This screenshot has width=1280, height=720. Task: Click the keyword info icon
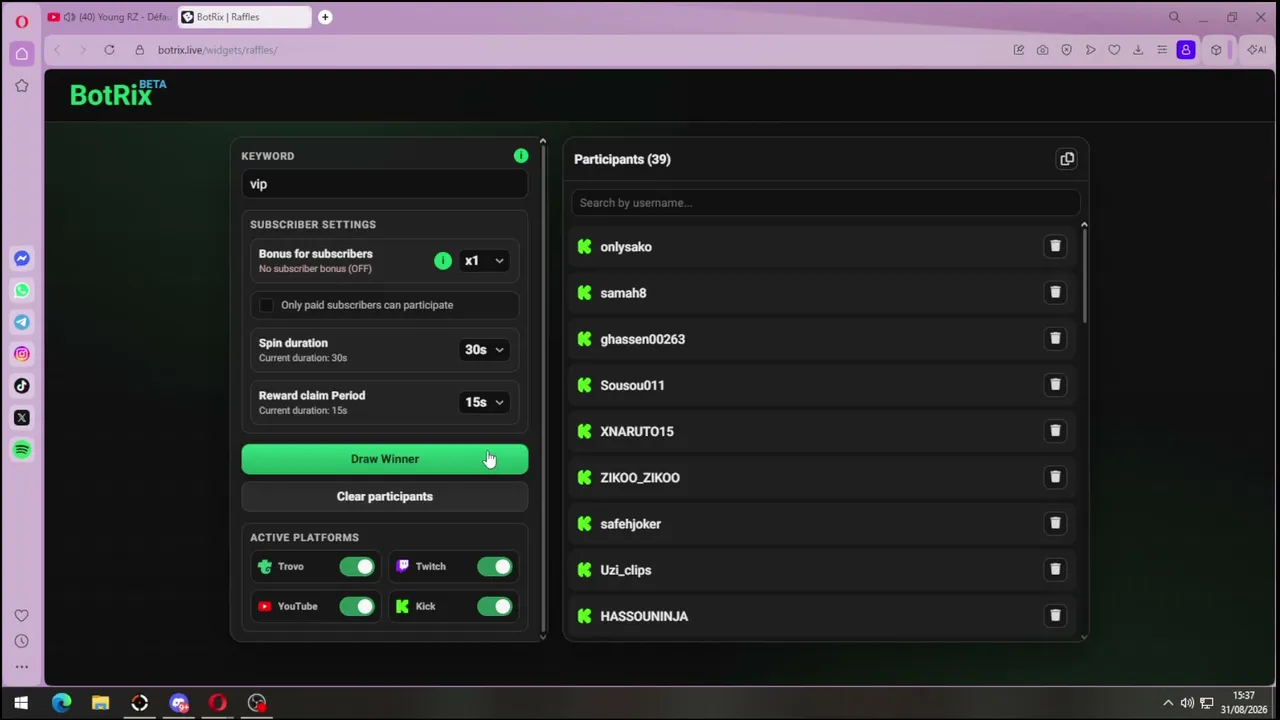pos(521,156)
